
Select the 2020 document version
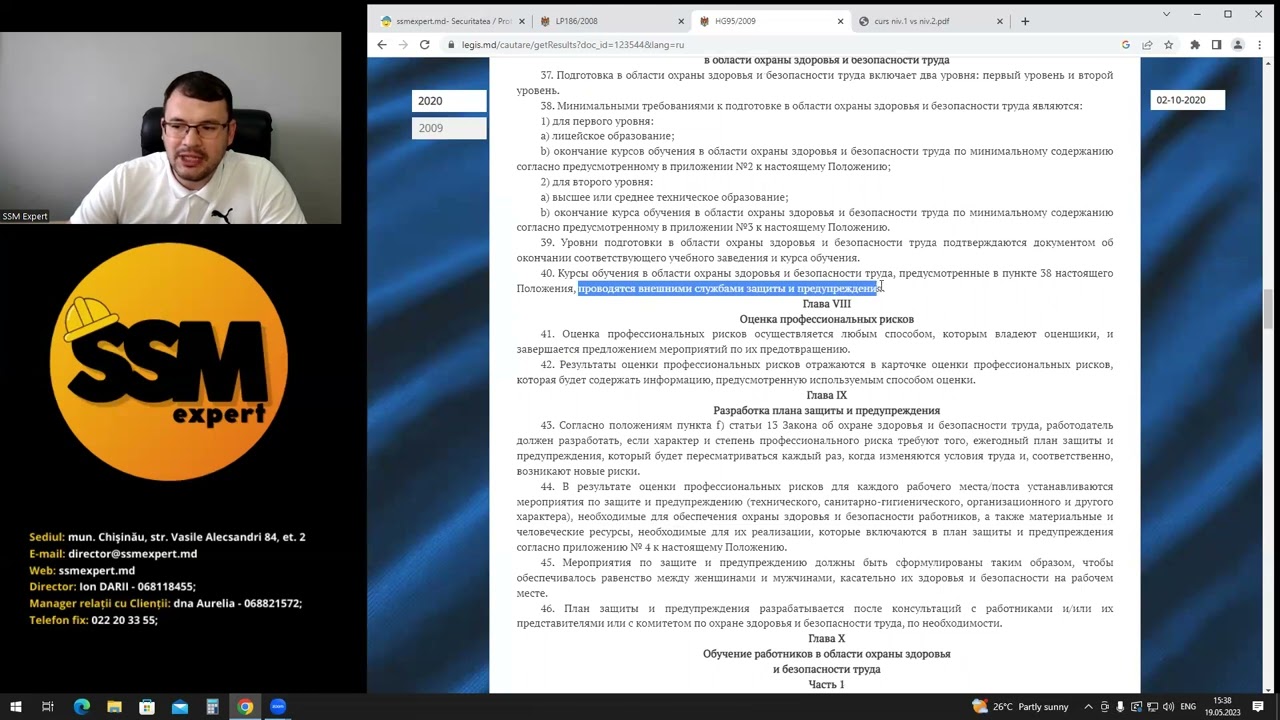click(449, 101)
